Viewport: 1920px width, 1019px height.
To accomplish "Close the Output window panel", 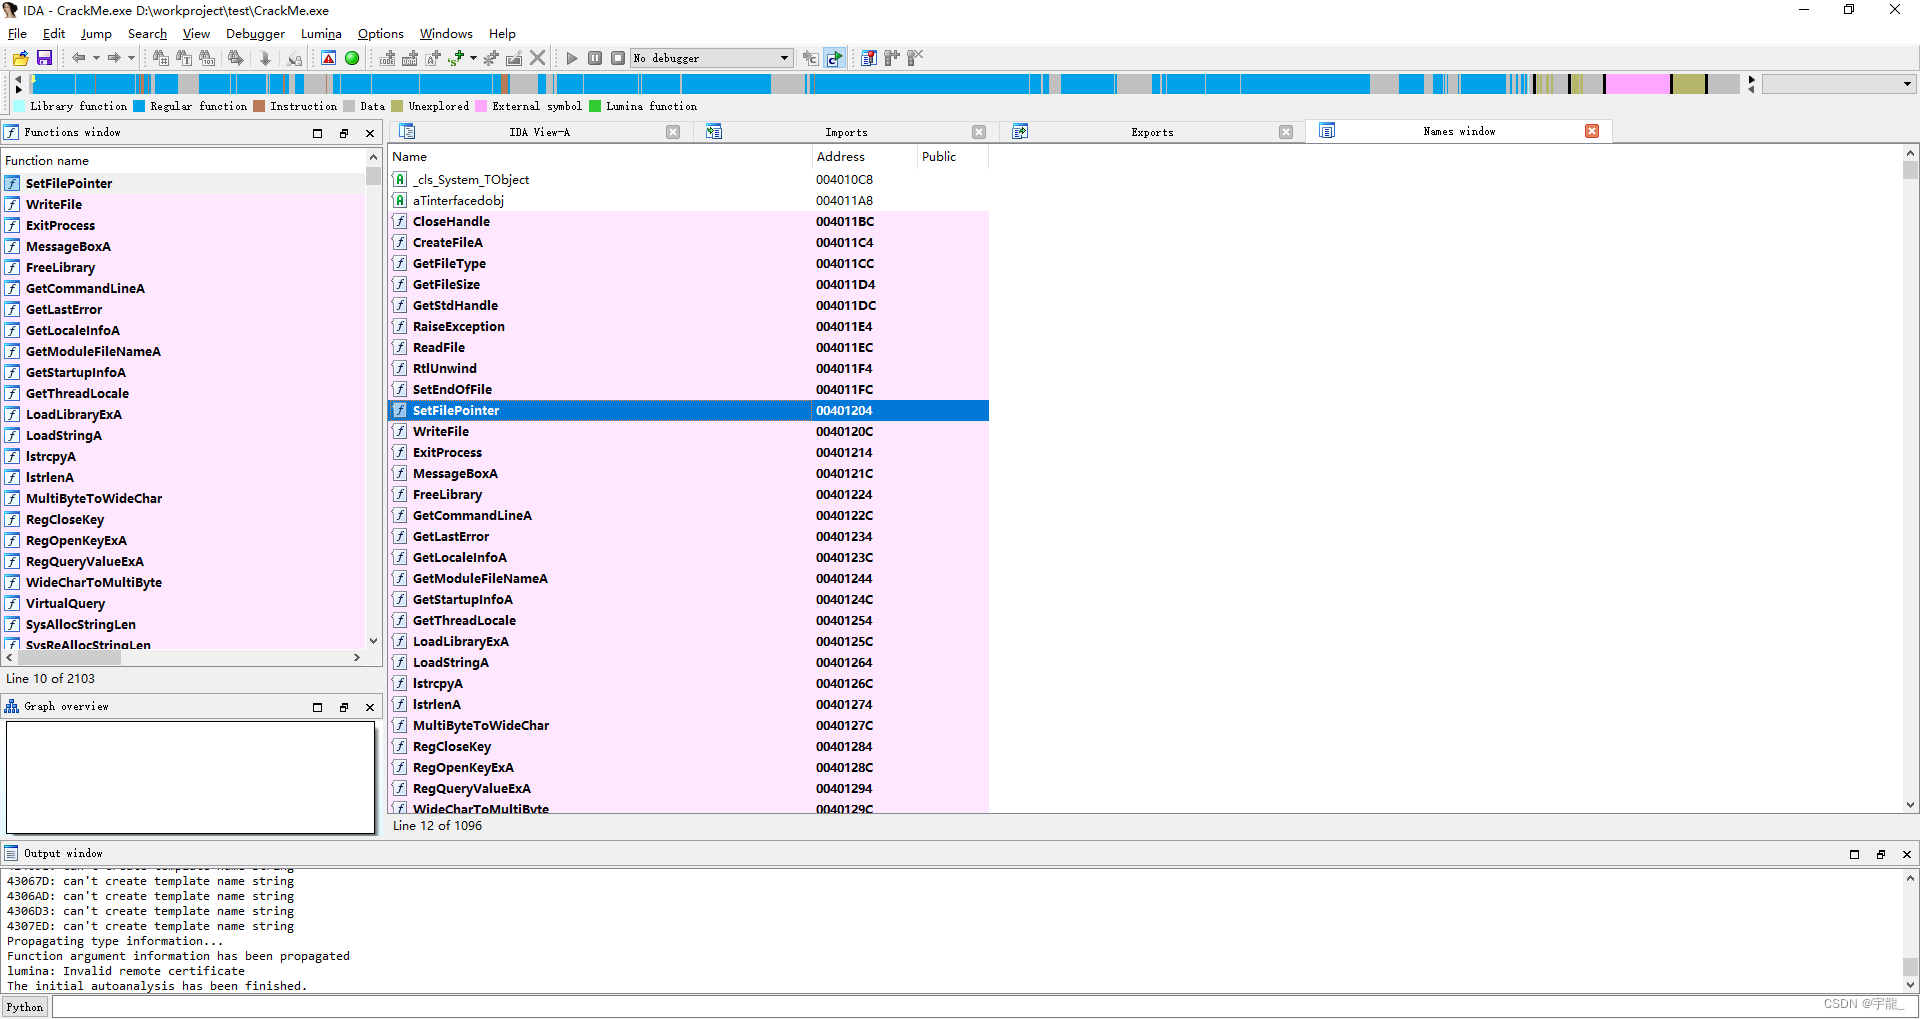I will (1907, 854).
